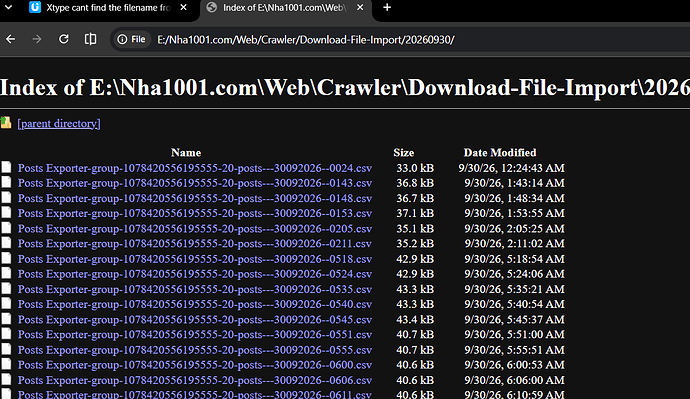Open the posts file ending 0555.csv
This screenshot has width=690, height=399.
point(195,350)
